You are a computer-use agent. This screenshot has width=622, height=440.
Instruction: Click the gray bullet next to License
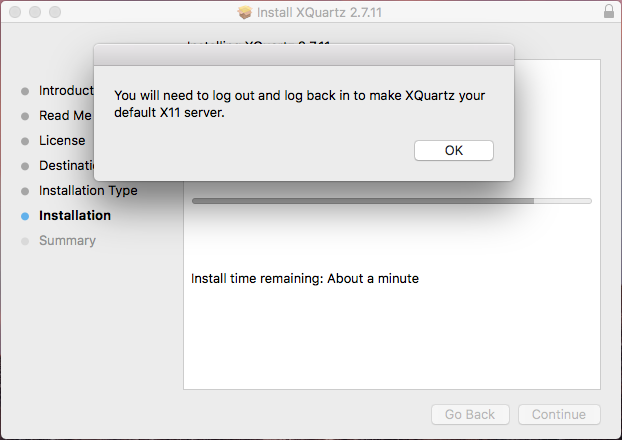click(25, 141)
